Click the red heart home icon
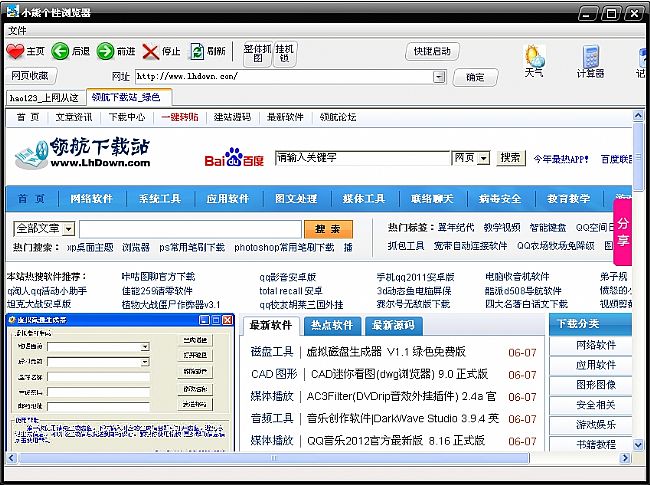 coord(15,51)
